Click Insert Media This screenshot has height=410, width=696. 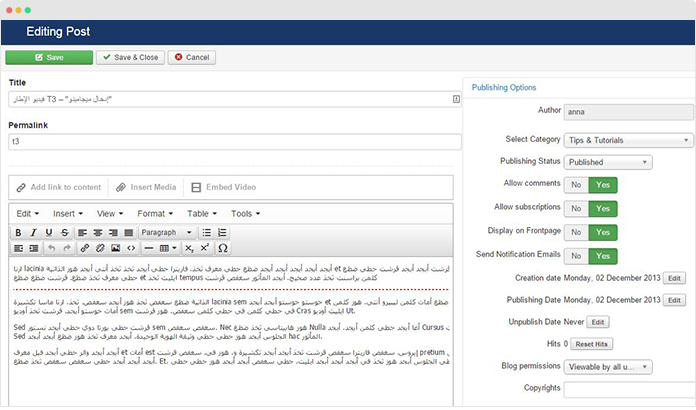point(146,187)
